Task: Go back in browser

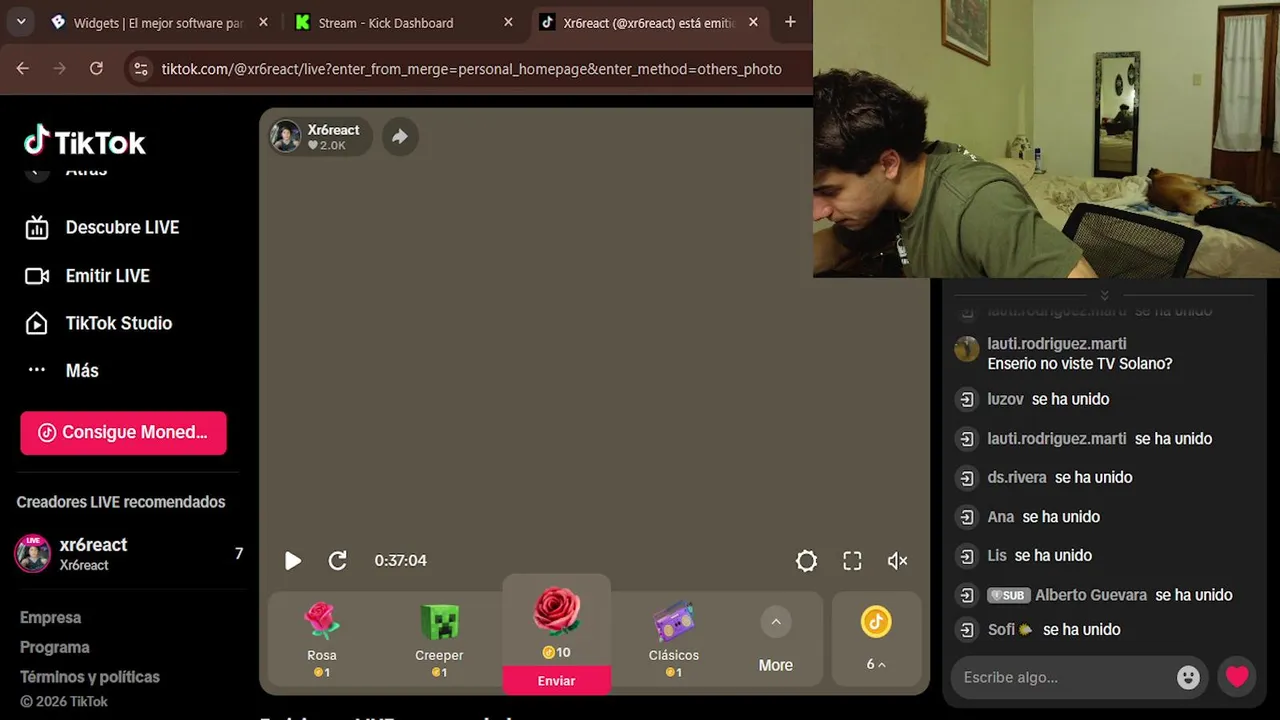Action: tap(23, 69)
